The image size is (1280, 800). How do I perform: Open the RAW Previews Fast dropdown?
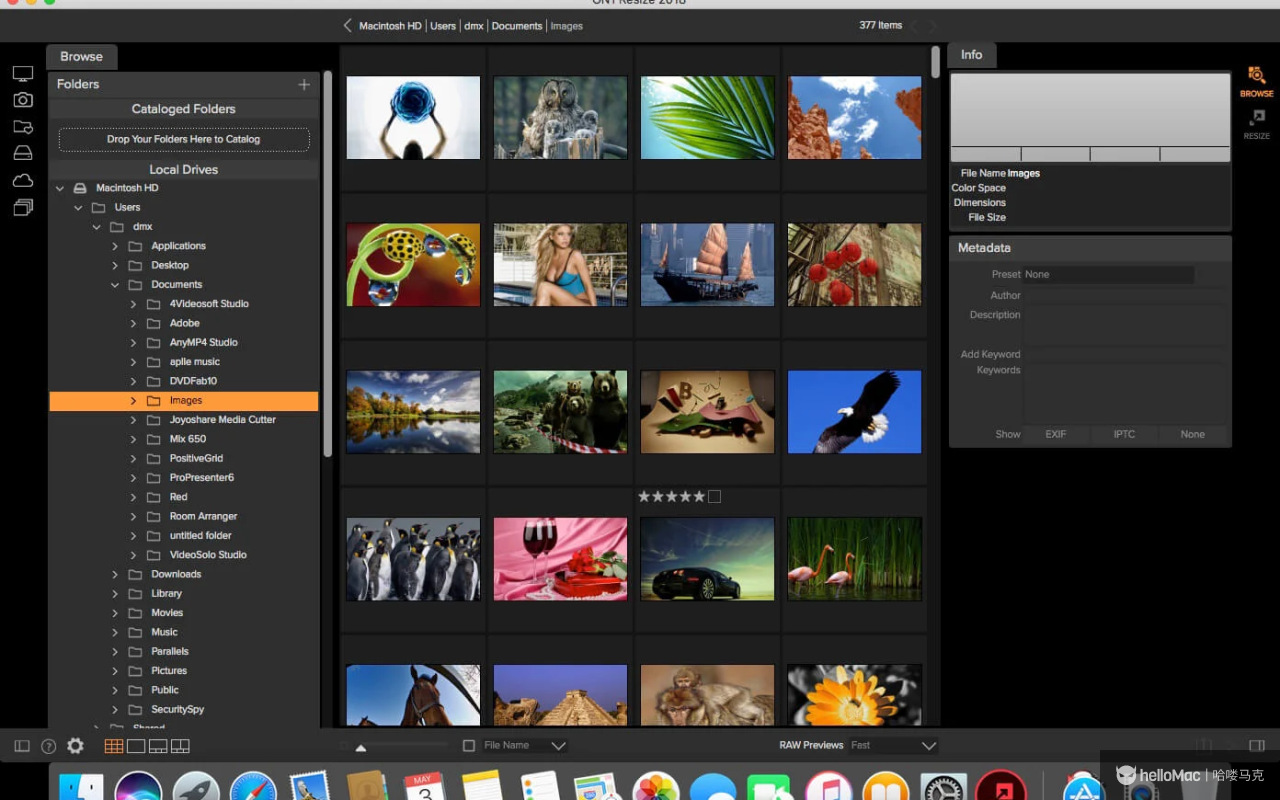[x=892, y=746]
